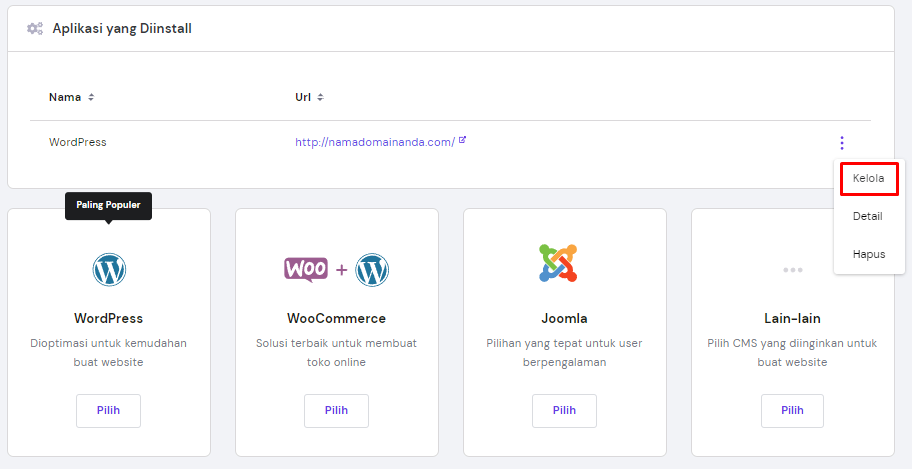Open the three-dot actions menu for WordPress
Screen dimensions: 912x469
click(842, 143)
